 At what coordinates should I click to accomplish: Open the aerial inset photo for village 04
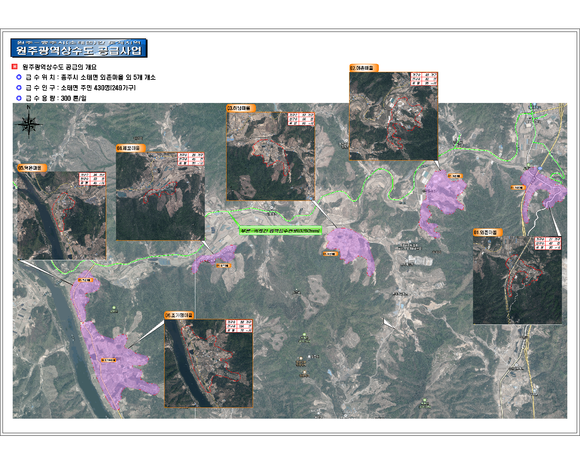pyautogui.click(x=160, y=196)
